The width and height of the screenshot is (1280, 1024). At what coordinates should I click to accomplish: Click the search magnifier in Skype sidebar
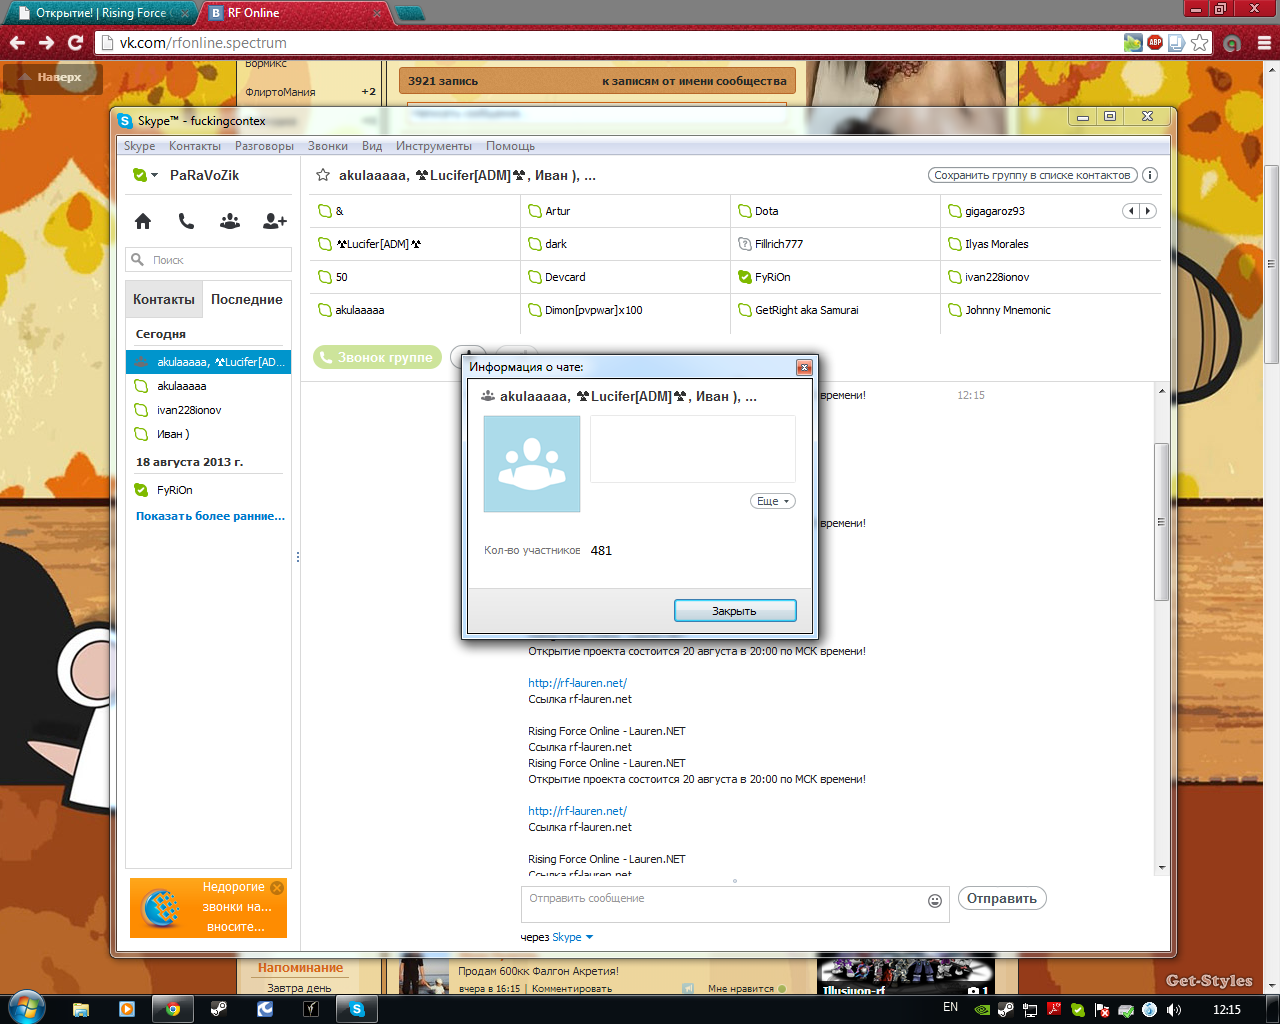pos(138,260)
